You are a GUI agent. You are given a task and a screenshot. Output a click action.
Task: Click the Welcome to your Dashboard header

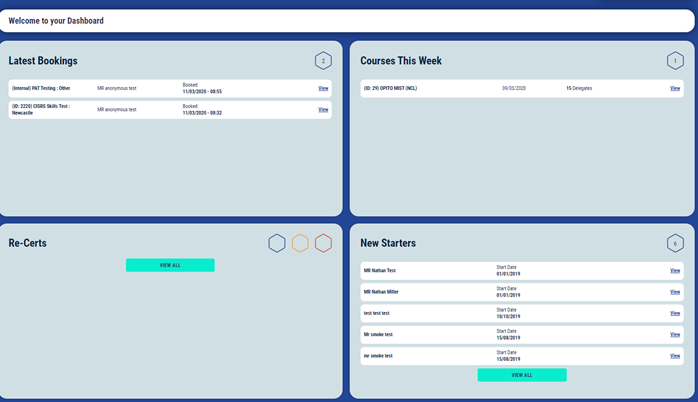(56, 20)
